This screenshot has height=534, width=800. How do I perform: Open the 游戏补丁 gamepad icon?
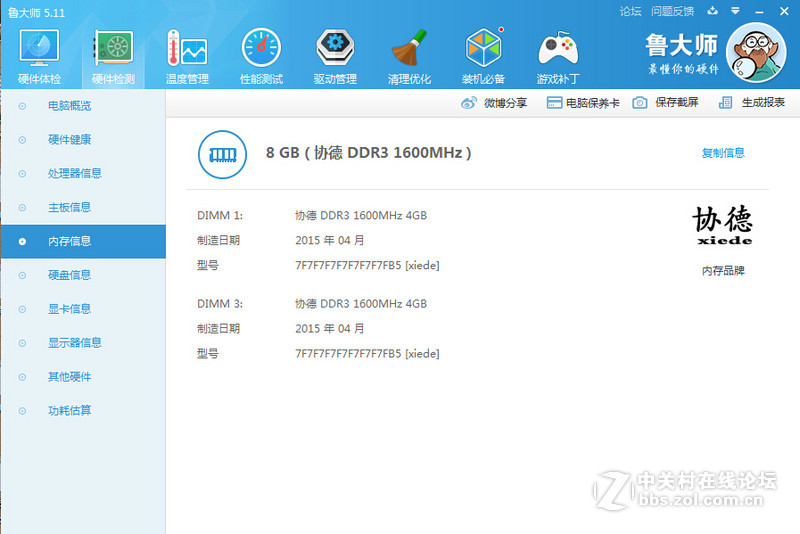[x=558, y=48]
